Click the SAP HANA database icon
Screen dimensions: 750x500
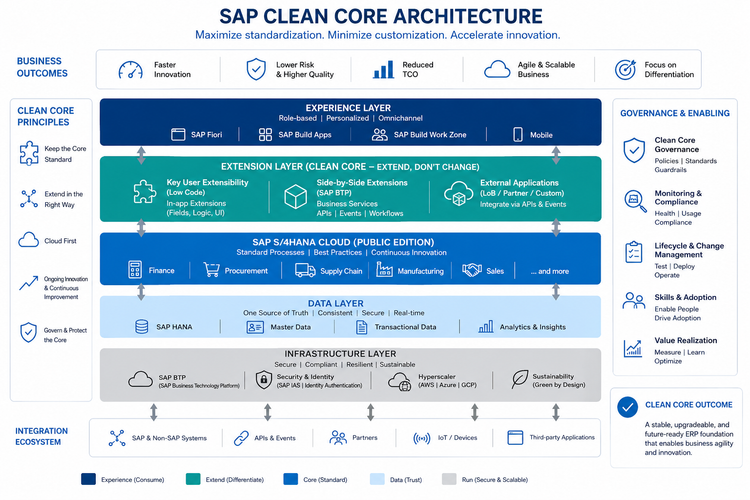coord(142,327)
